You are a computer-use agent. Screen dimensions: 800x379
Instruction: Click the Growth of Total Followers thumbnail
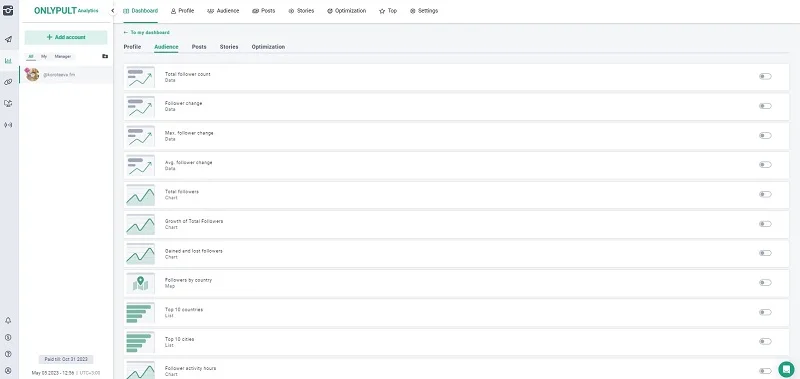pos(140,224)
